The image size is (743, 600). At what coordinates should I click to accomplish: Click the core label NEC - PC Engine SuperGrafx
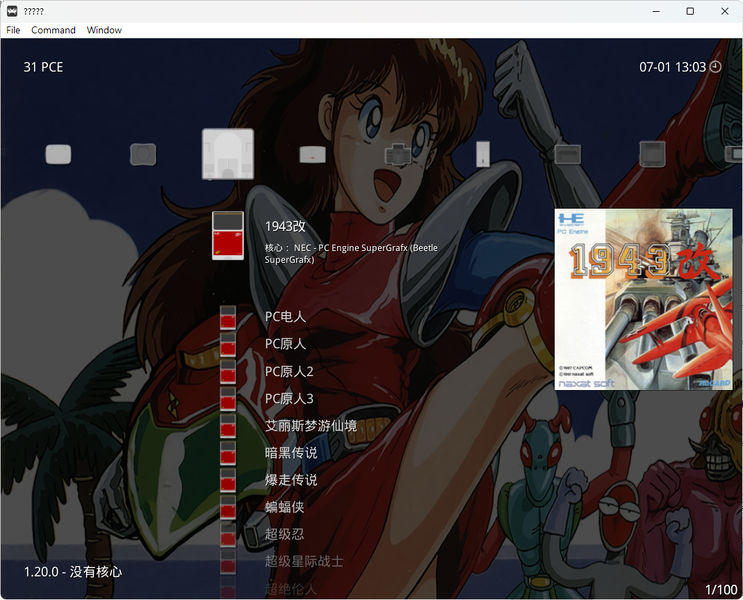point(351,254)
